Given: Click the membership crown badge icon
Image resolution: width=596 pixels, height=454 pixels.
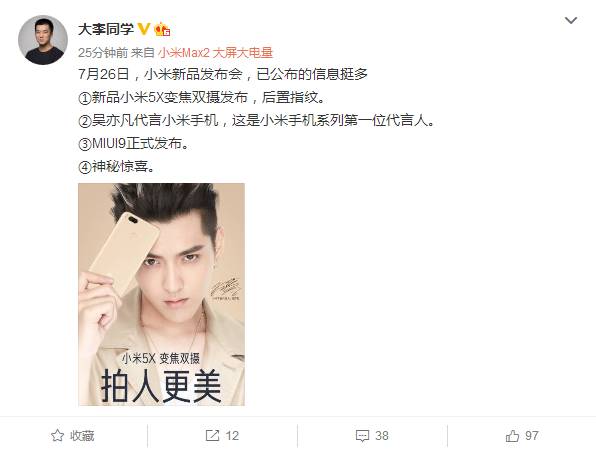Looking at the screenshot, I should coord(162,29).
